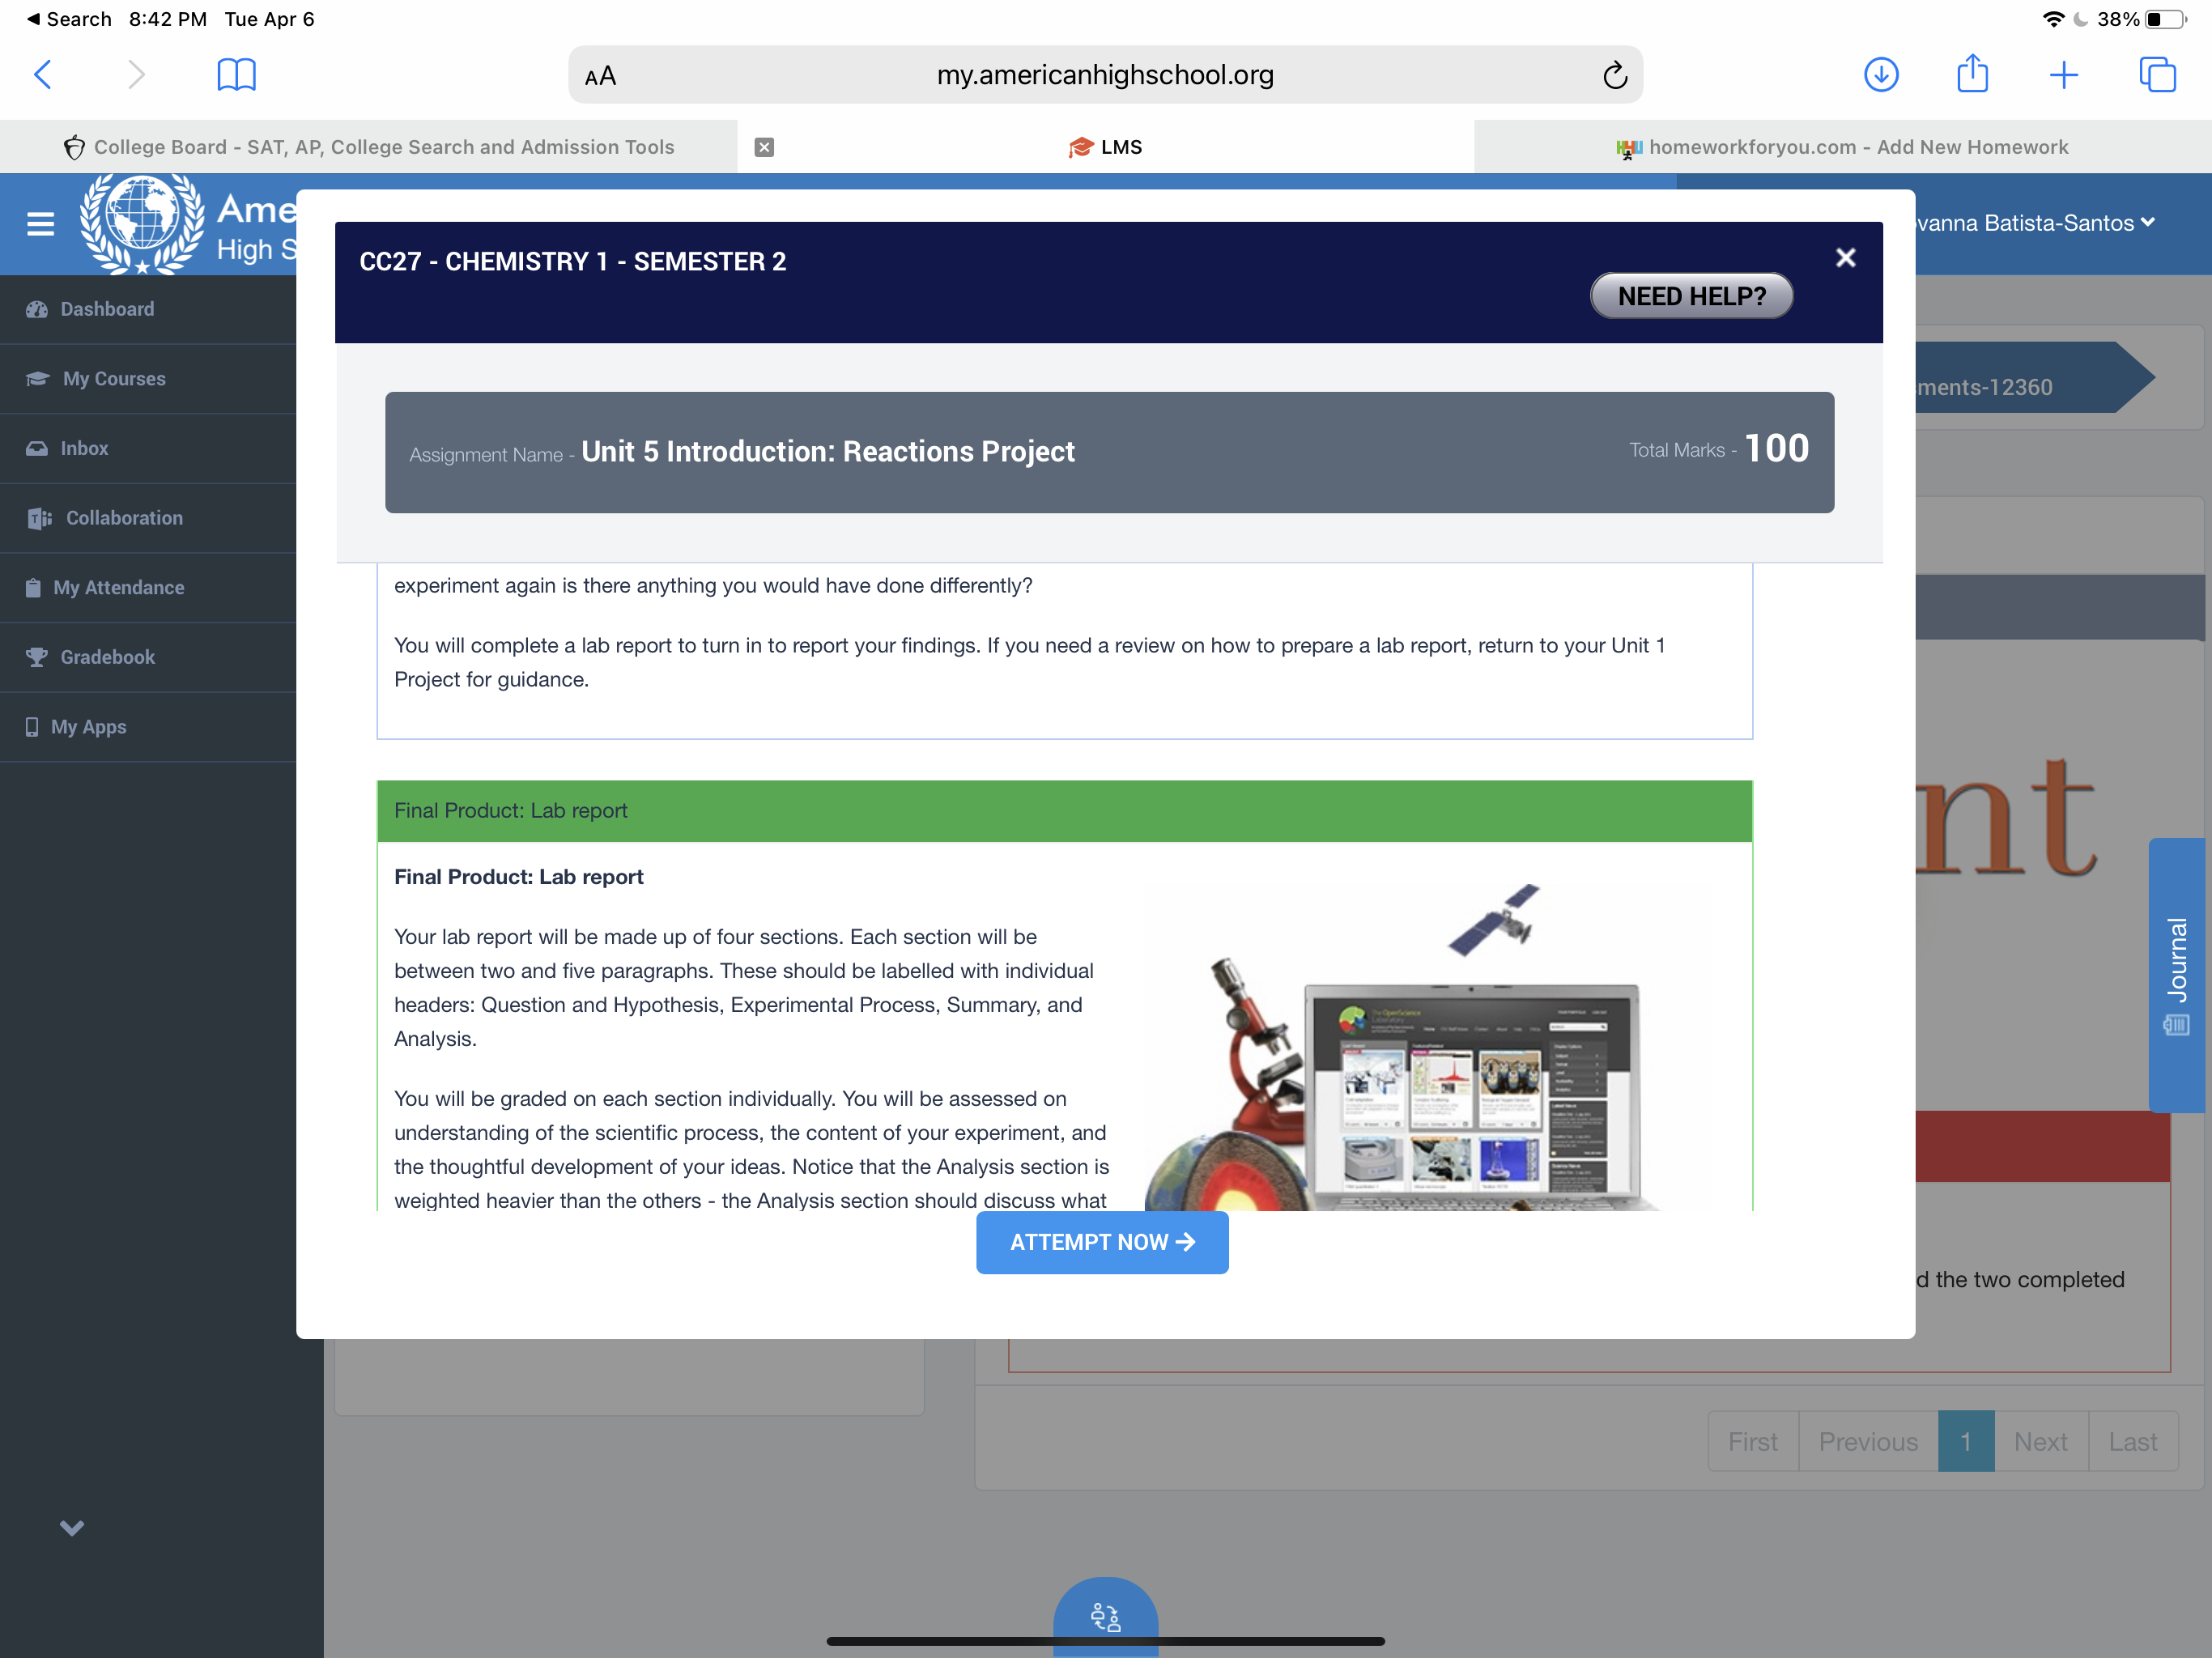
Task: Collapse sidebar with bottom chevron
Action: [72, 1527]
